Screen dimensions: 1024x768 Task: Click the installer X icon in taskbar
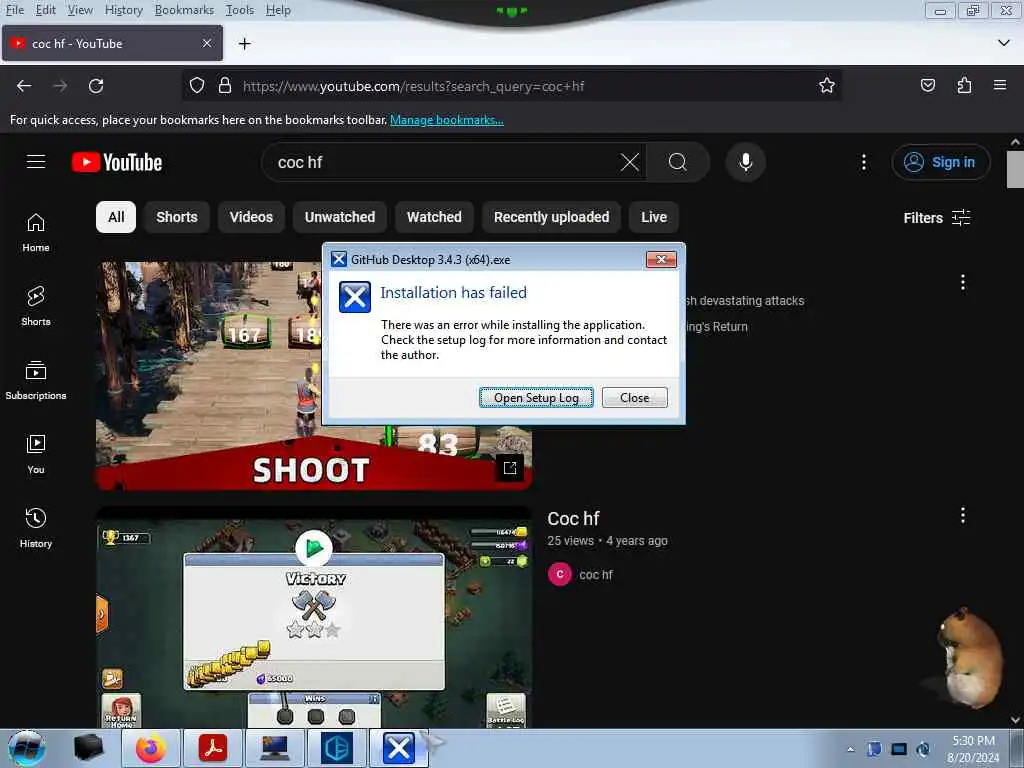(398, 748)
